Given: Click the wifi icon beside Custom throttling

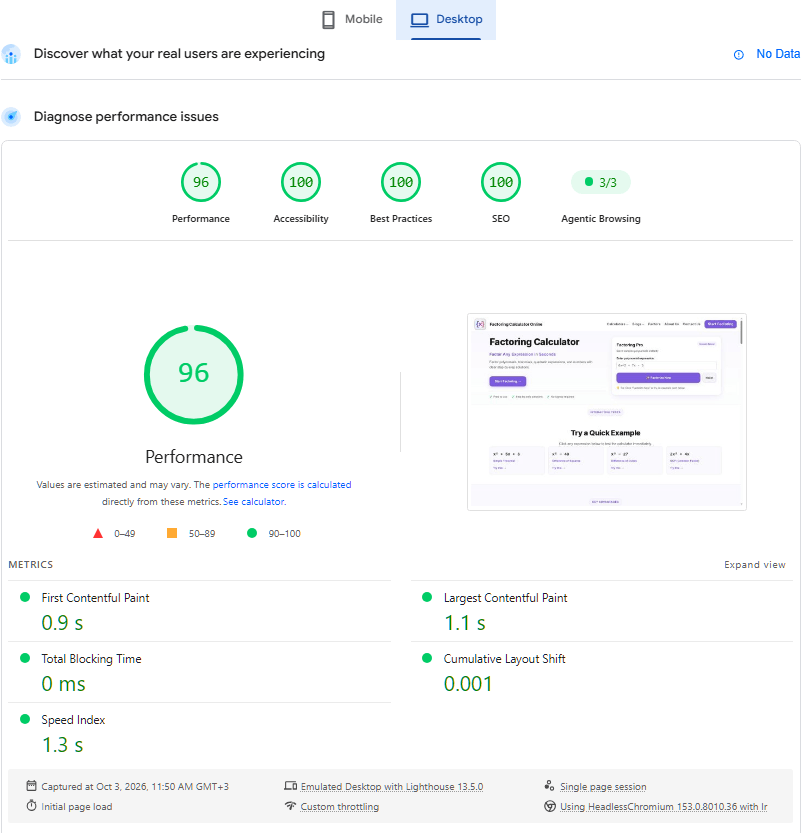Looking at the screenshot, I should [x=291, y=806].
